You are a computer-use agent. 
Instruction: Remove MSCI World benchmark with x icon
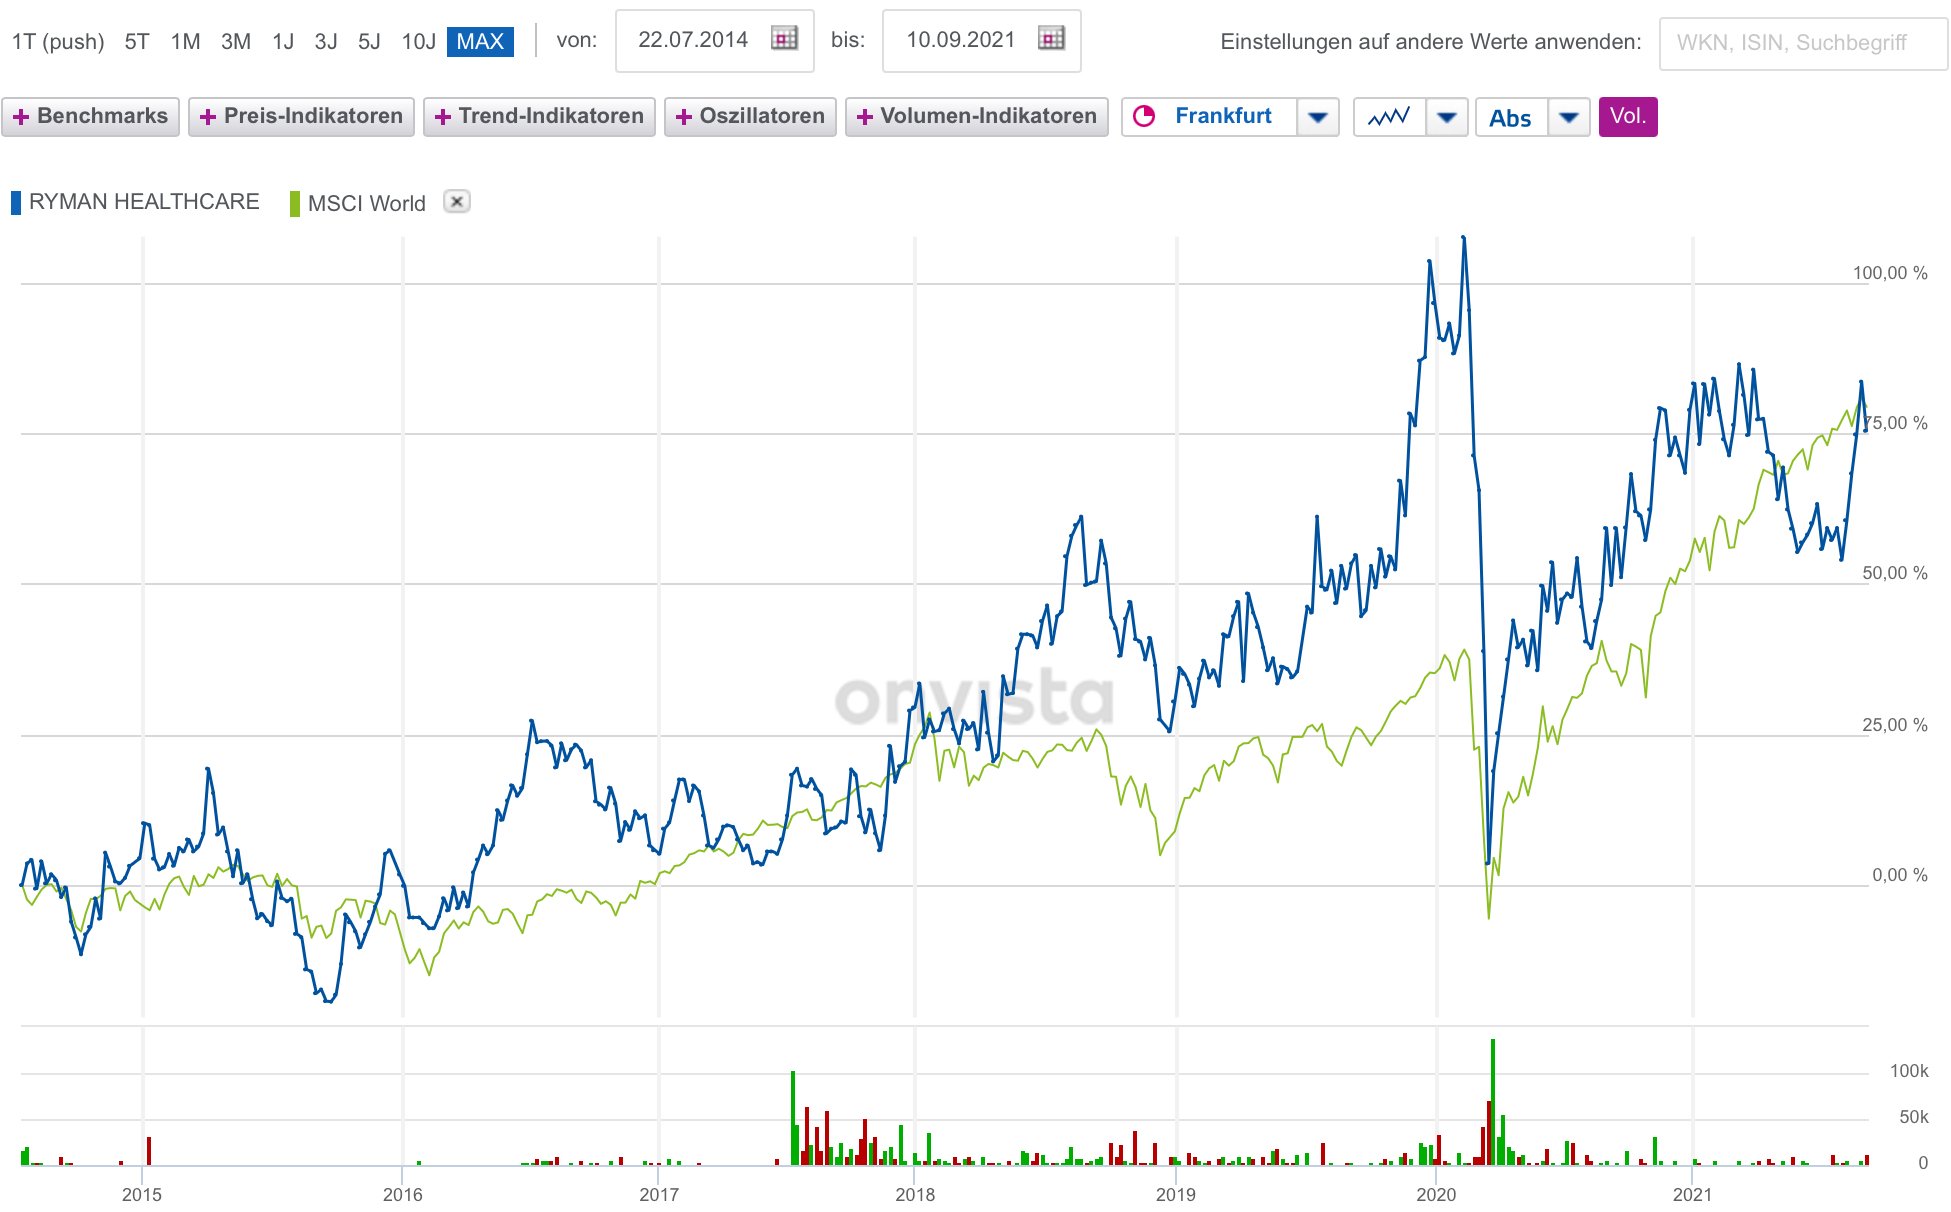456,202
